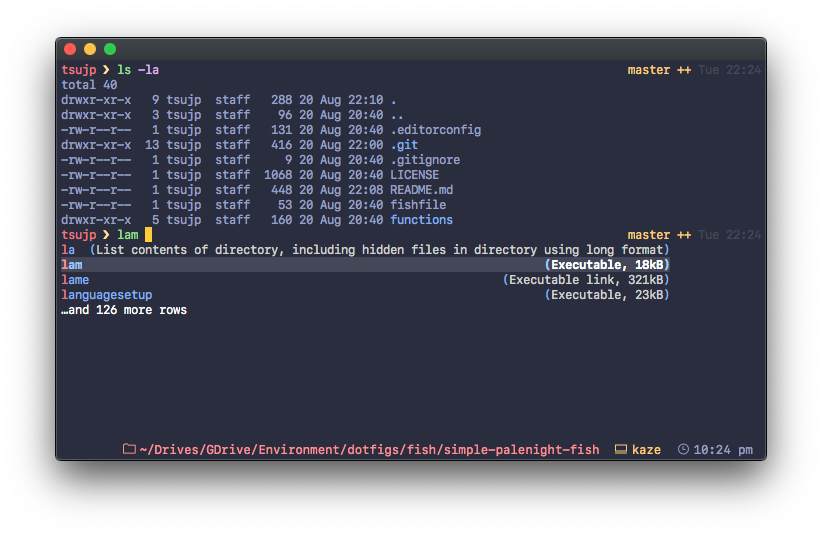
Task: Click the LICENSE file name
Action: coord(414,175)
